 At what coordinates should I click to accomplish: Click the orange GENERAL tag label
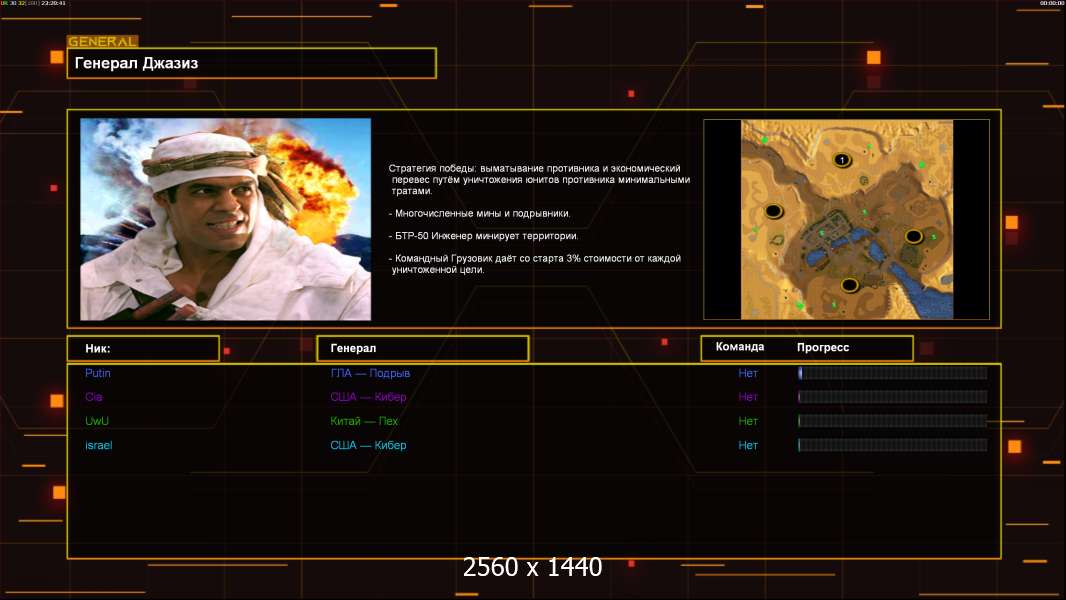(x=103, y=41)
